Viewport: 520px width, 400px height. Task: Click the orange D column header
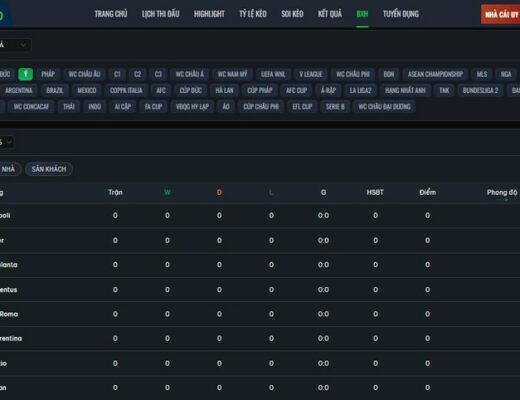219,192
